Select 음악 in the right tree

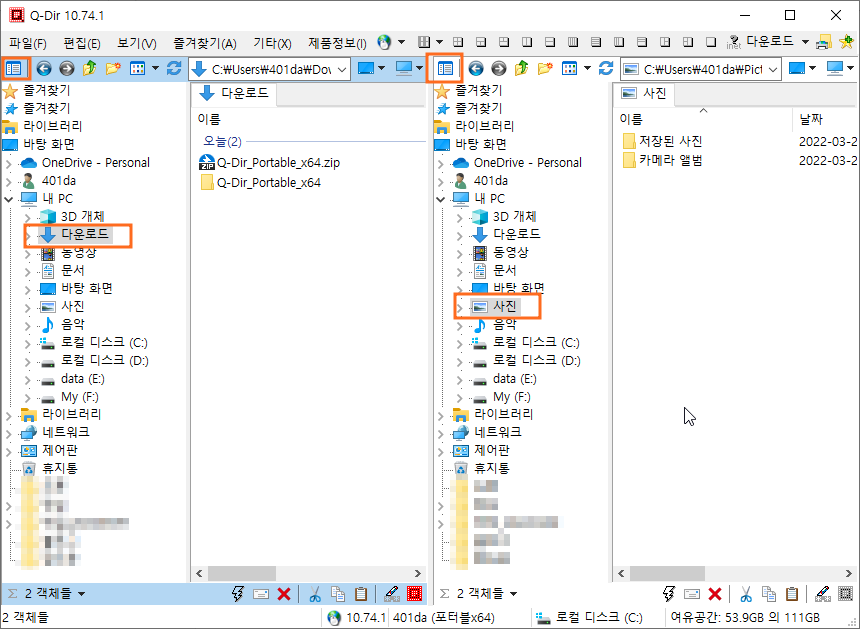(x=505, y=325)
